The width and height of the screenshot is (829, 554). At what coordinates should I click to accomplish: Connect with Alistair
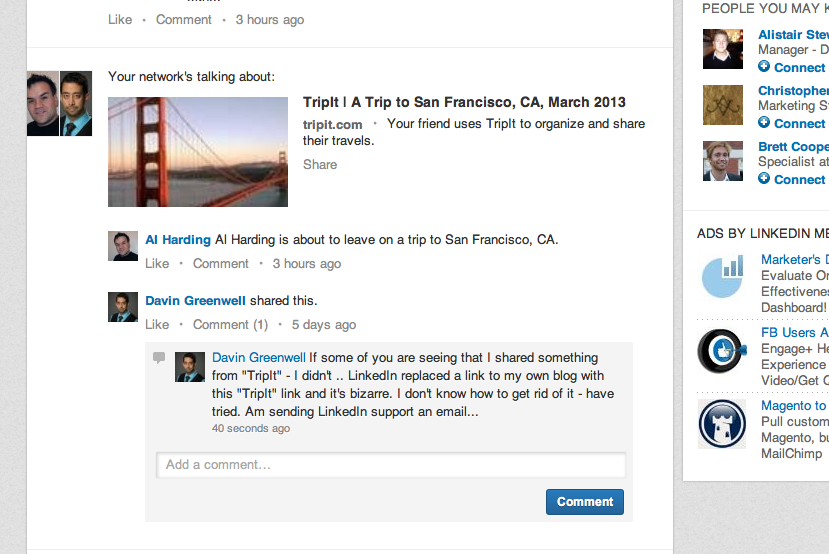pyautogui.click(x=799, y=68)
